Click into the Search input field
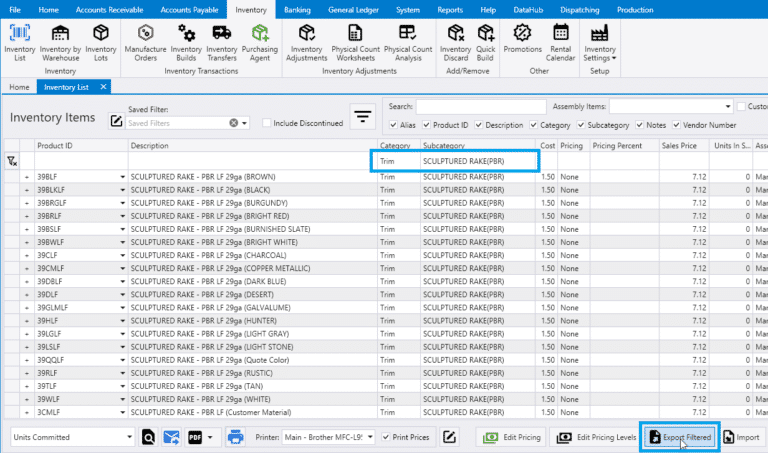768x453 pixels. [481, 106]
